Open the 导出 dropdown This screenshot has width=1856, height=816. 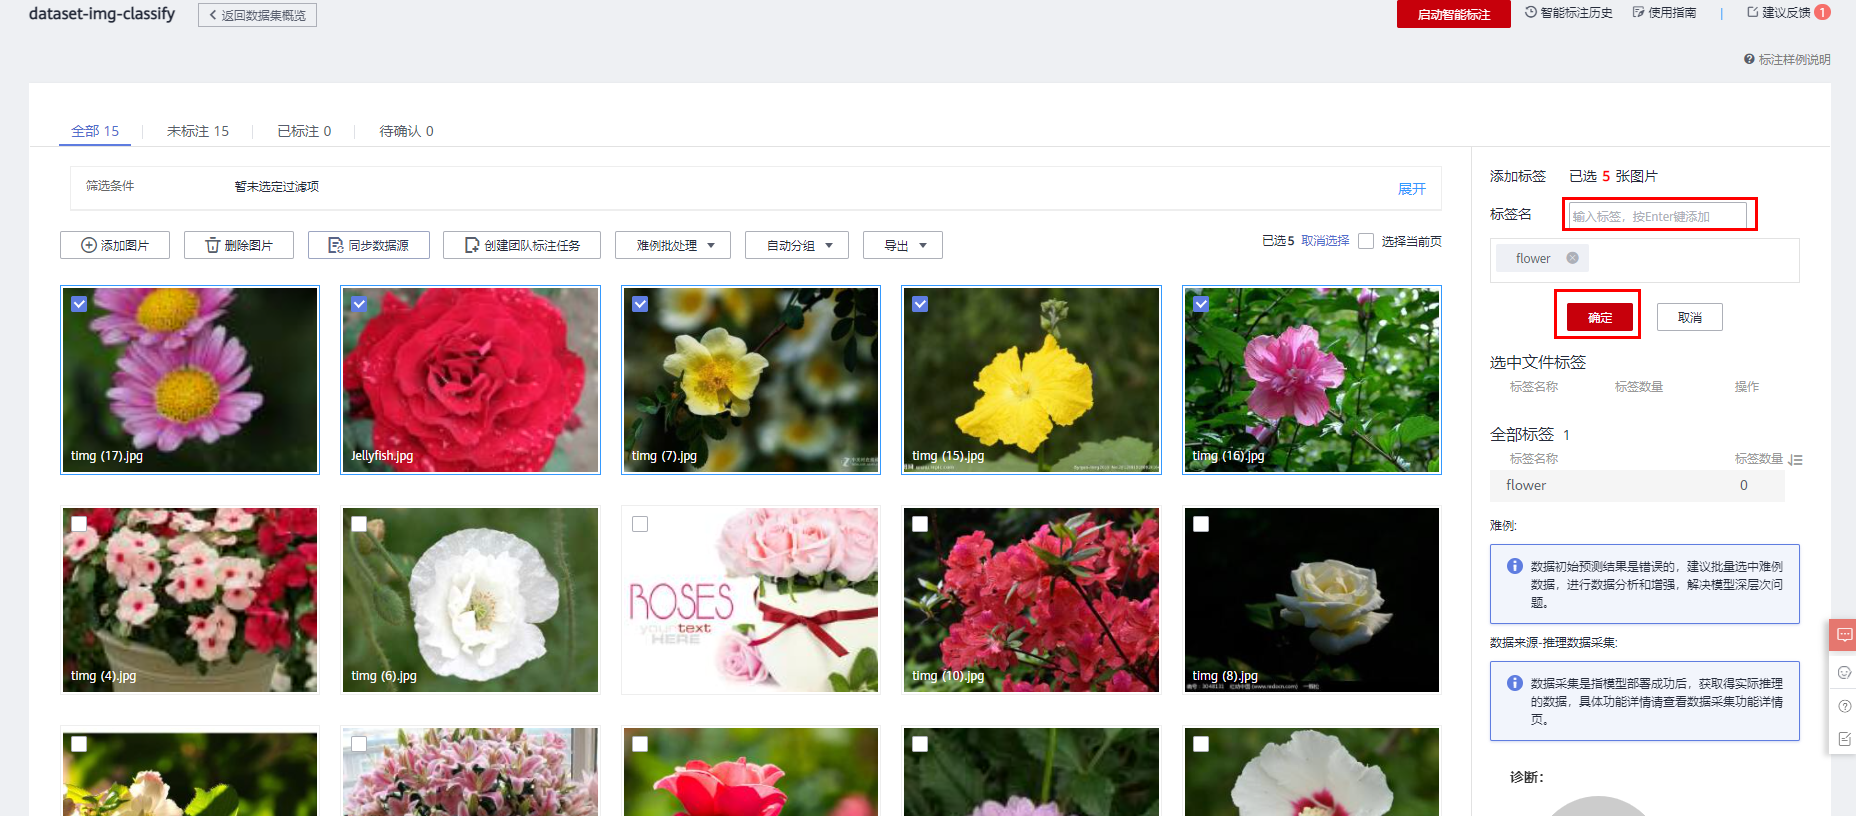point(903,245)
